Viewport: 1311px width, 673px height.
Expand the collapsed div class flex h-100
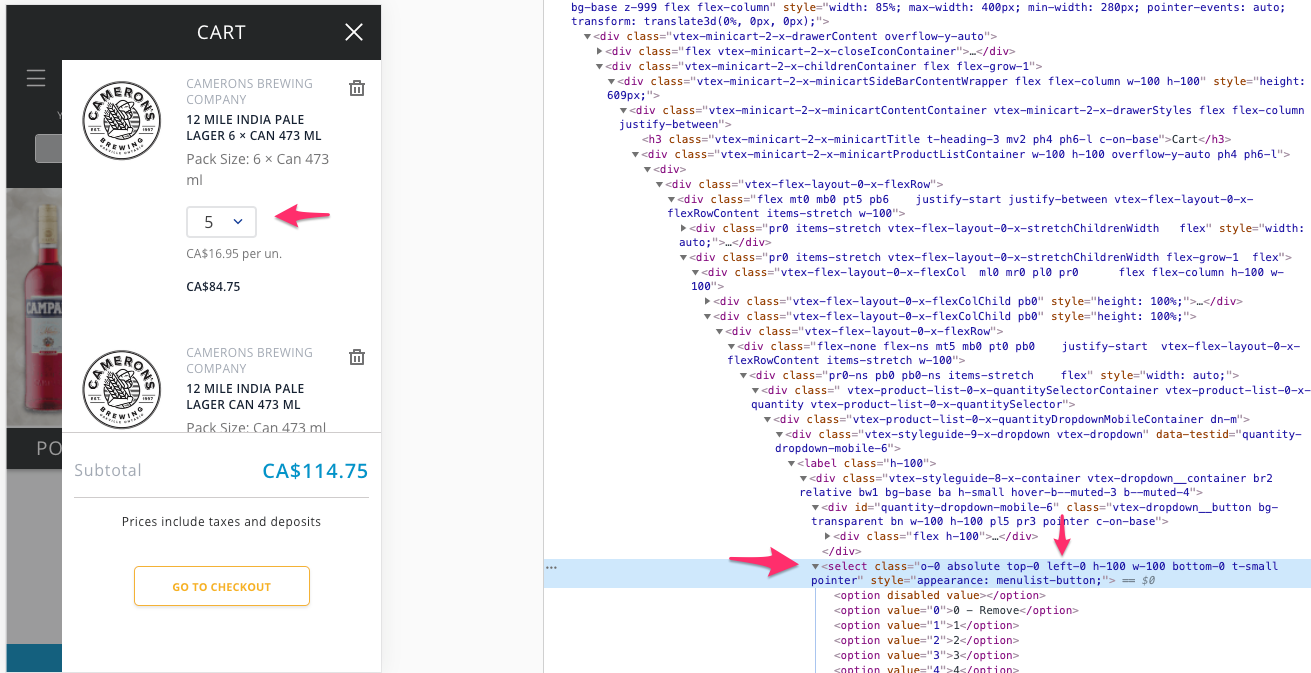pos(827,537)
